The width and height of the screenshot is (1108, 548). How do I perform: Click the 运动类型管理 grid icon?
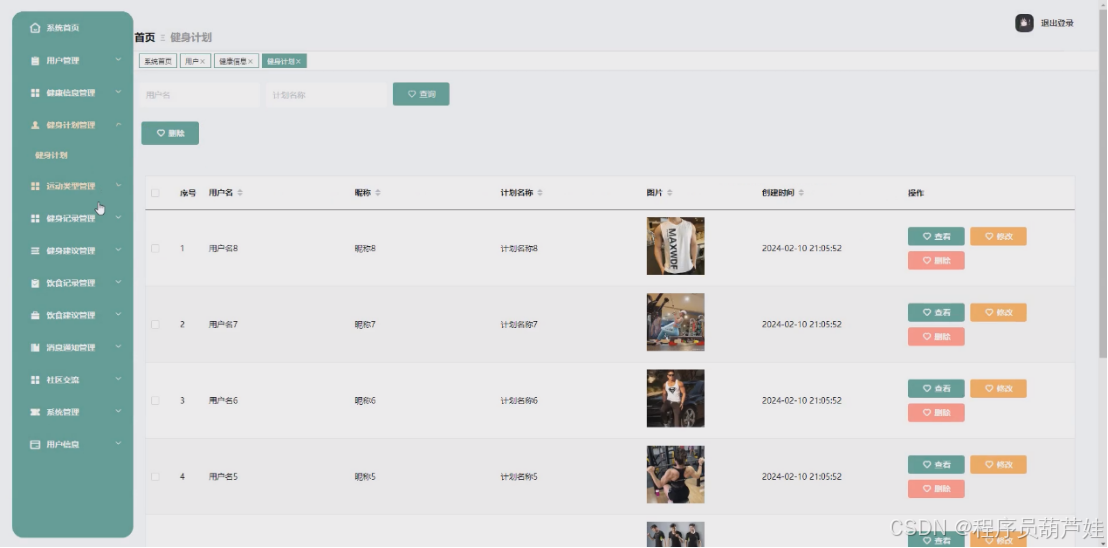tap(35, 186)
